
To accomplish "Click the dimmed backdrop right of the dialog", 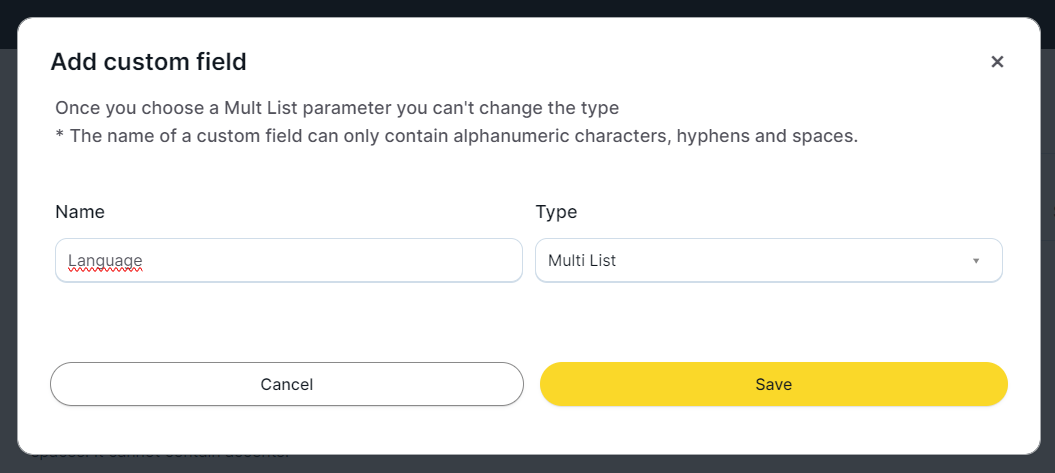I will [1047, 250].
